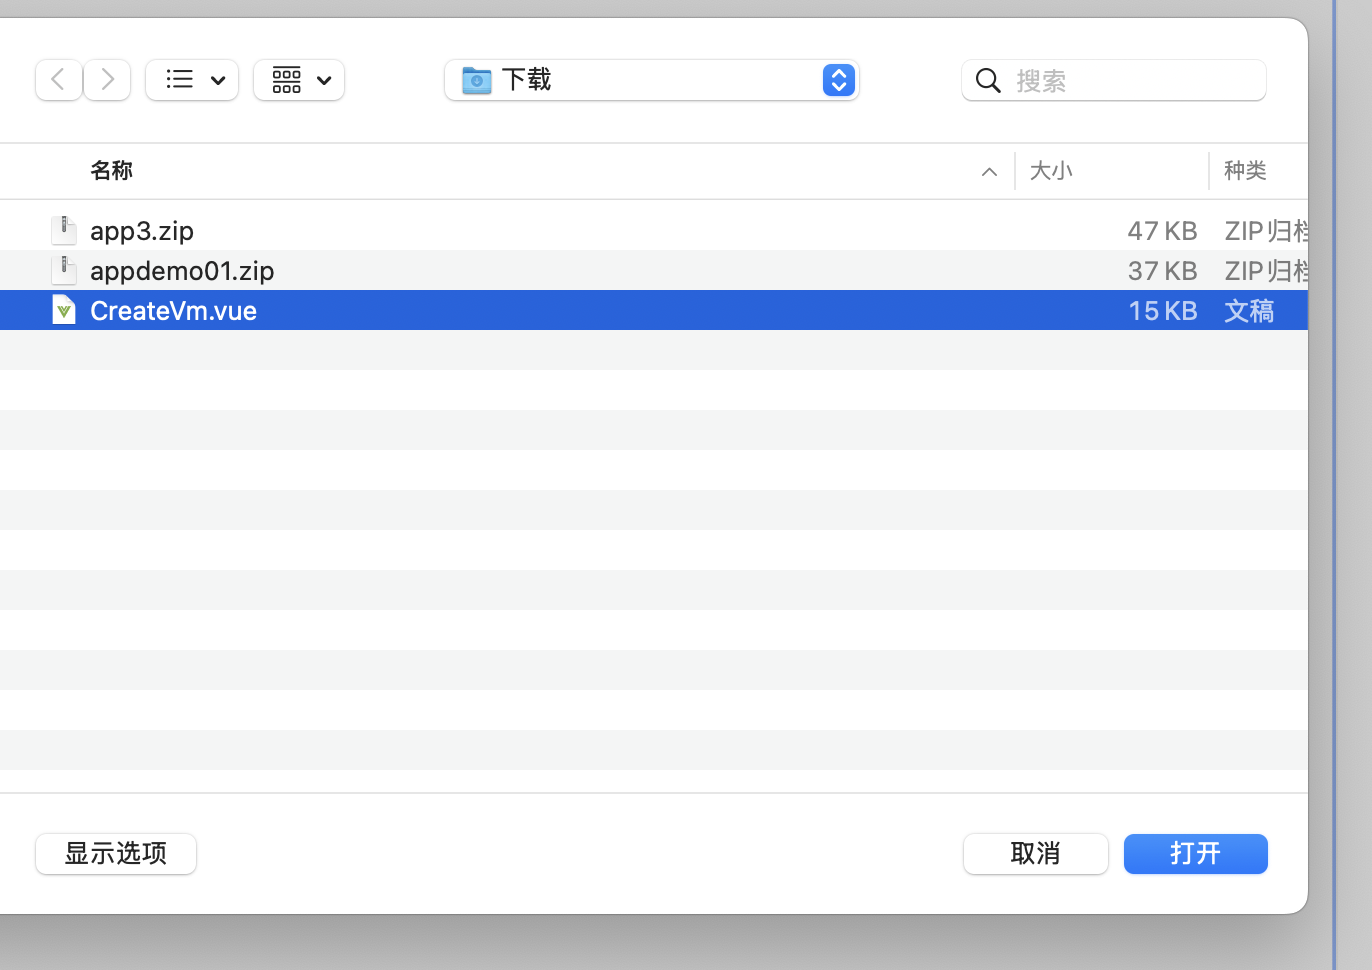Image resolution: width=1372 pixels, height=970 pixels.
Task: Toggle sort direction arrow in name column
Action: coord(989,172)
